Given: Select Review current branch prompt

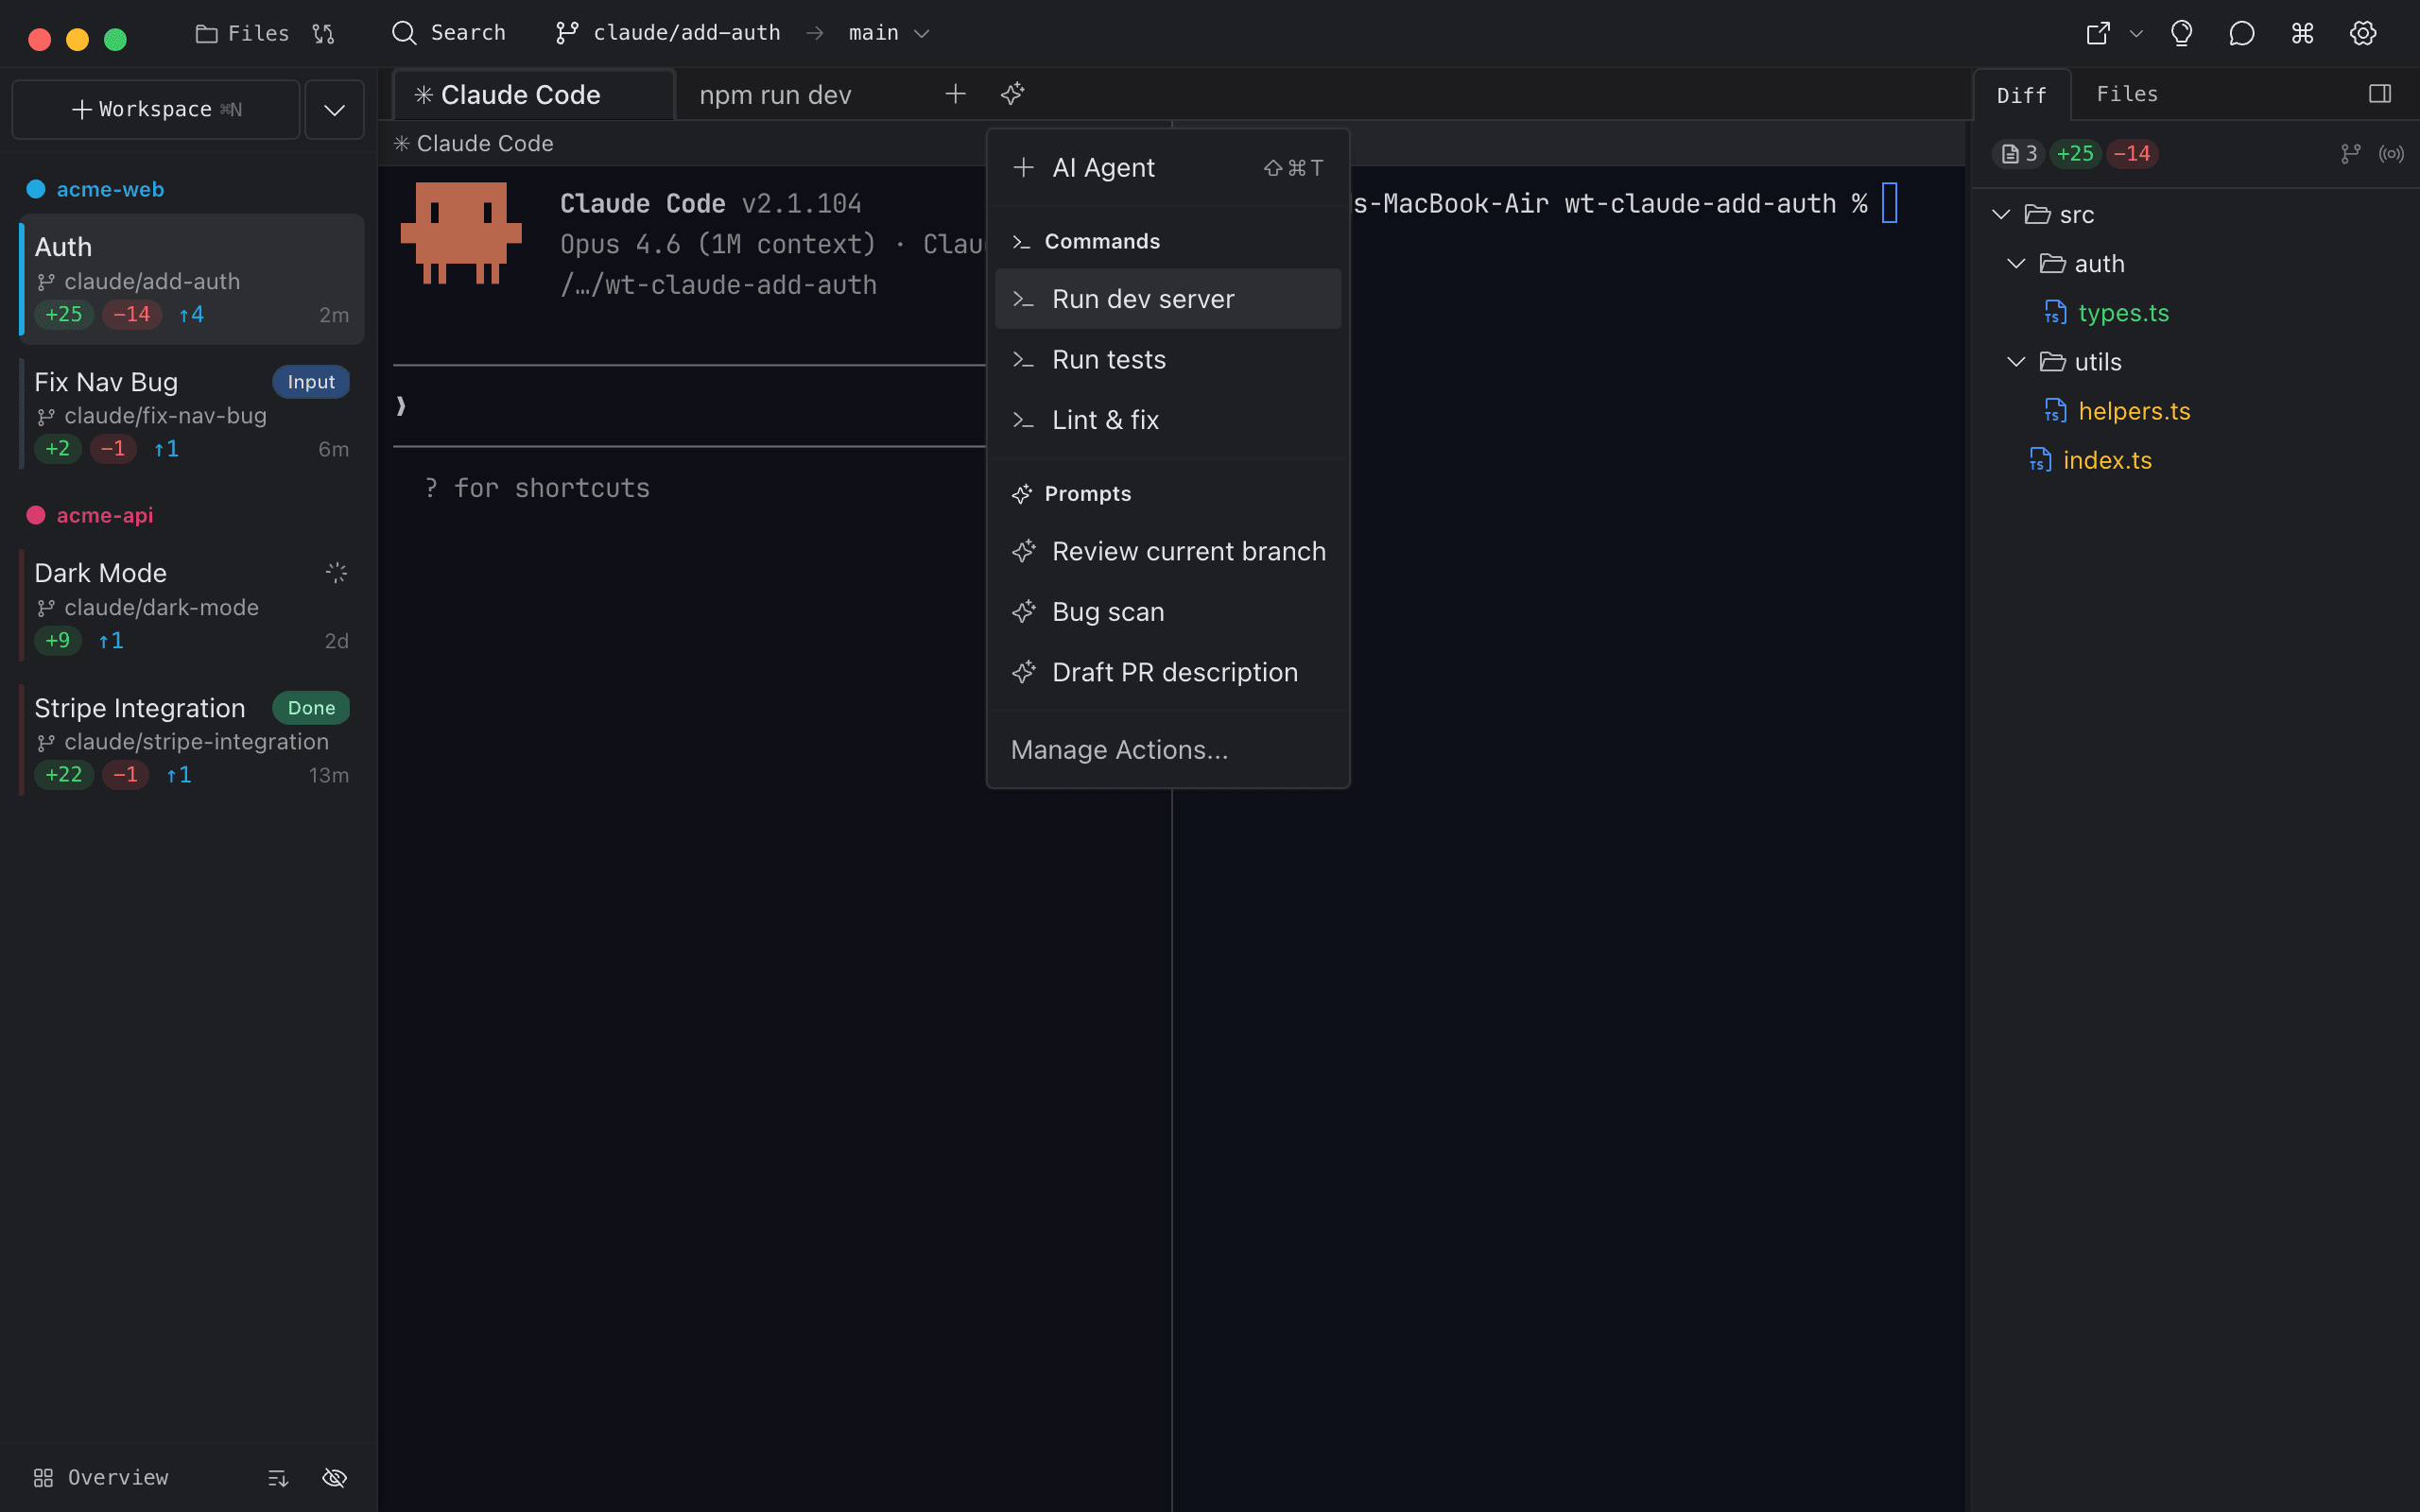Looking at the screenshot, I should tap(1168, 551).
